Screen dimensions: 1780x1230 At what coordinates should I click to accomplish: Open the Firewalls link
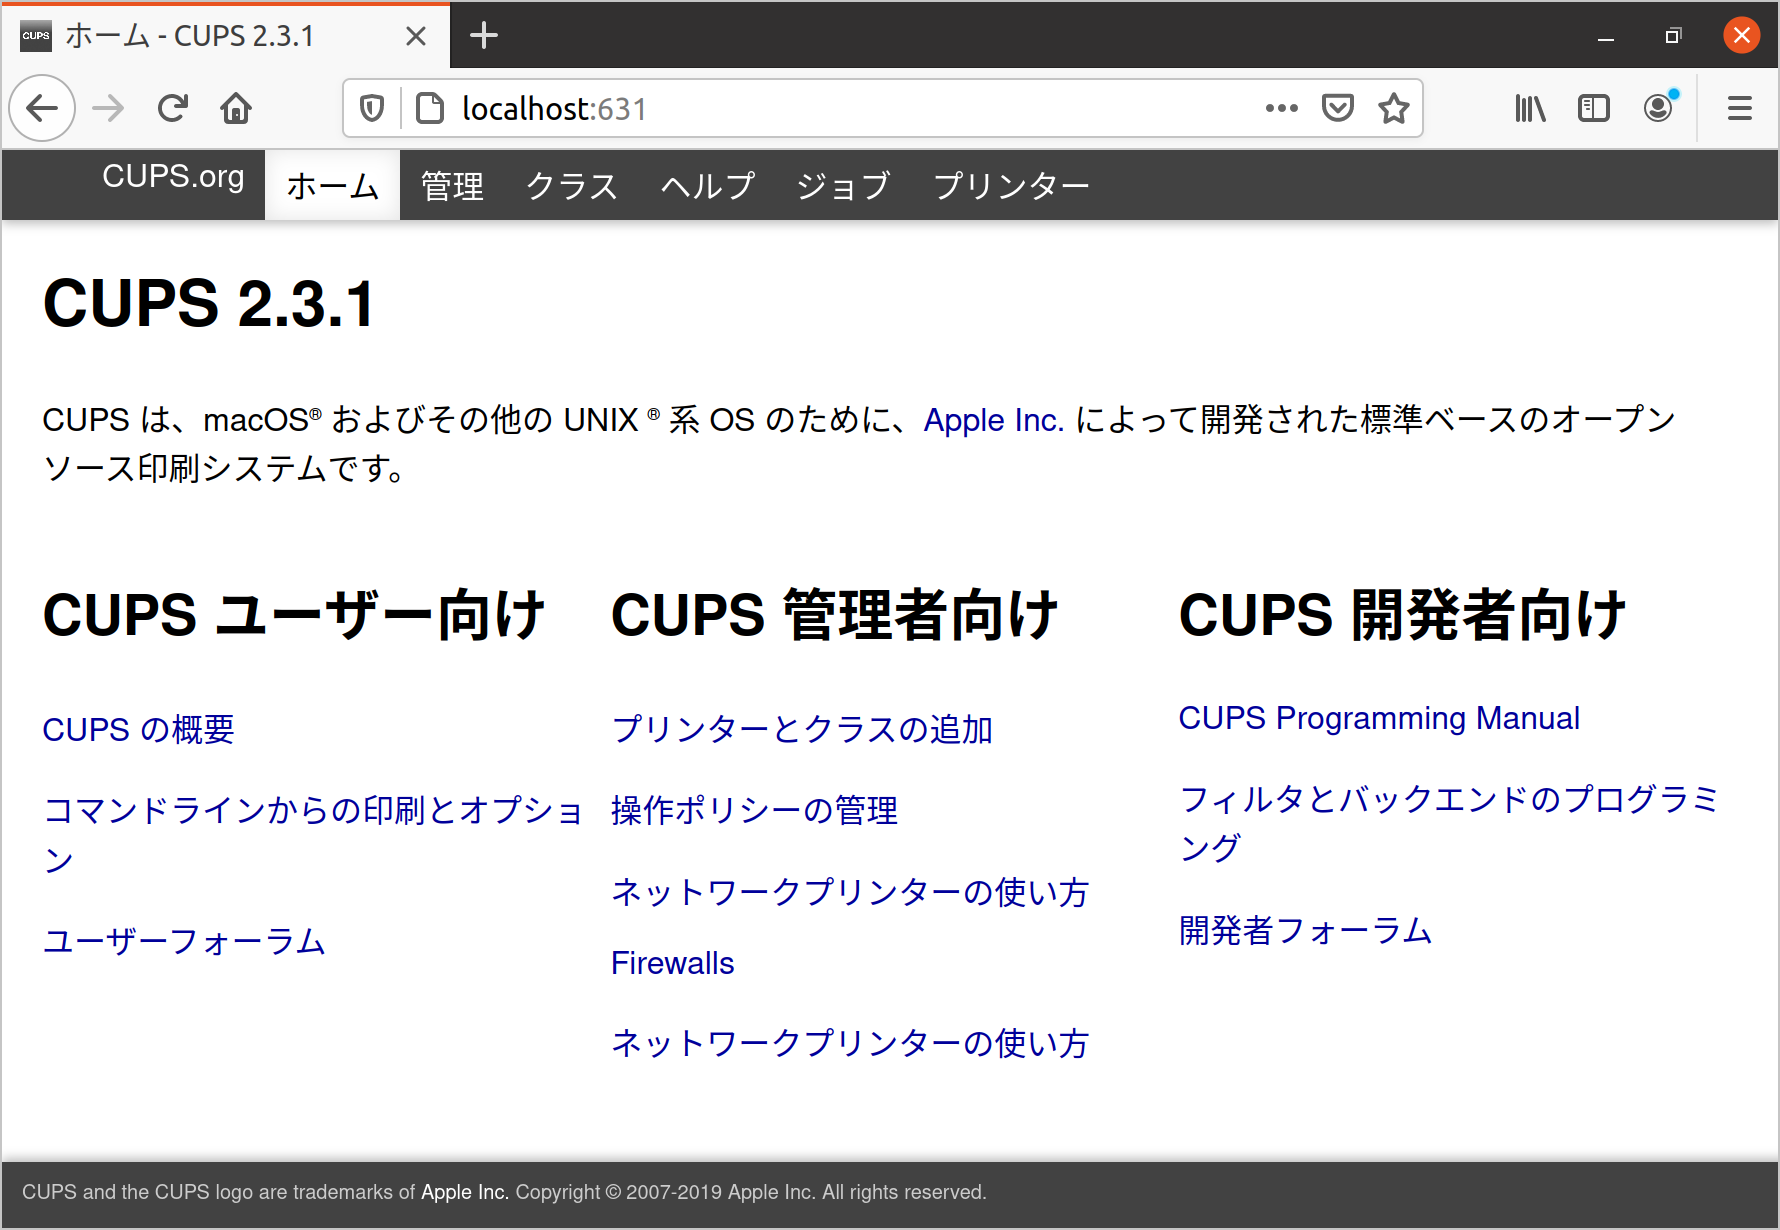tap(672, 963)
